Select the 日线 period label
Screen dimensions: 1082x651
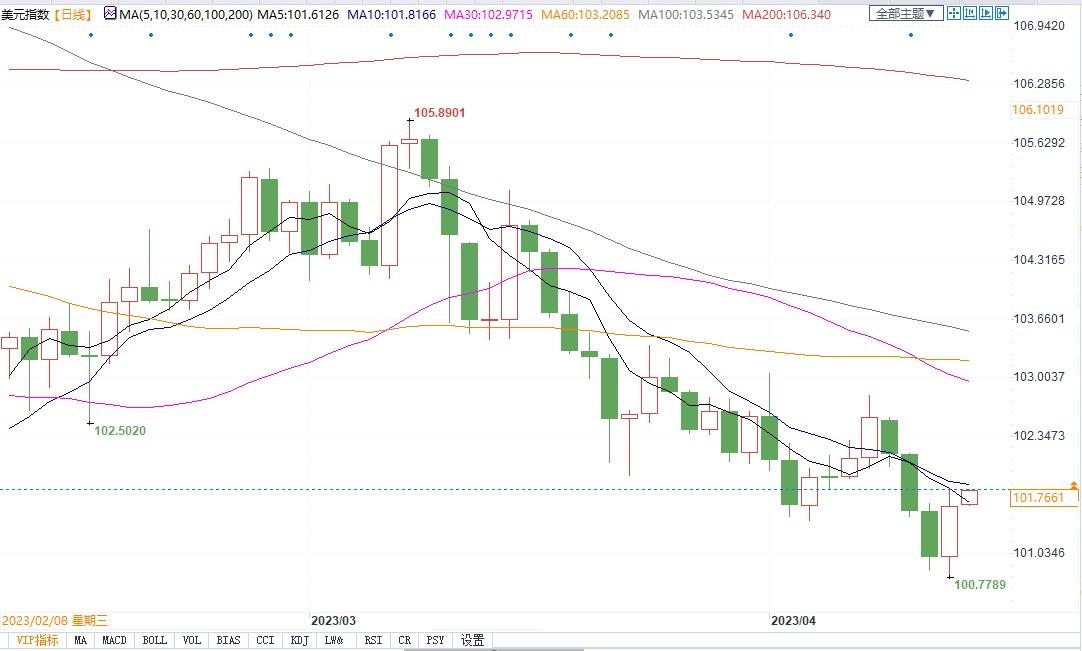click(72, 14)
